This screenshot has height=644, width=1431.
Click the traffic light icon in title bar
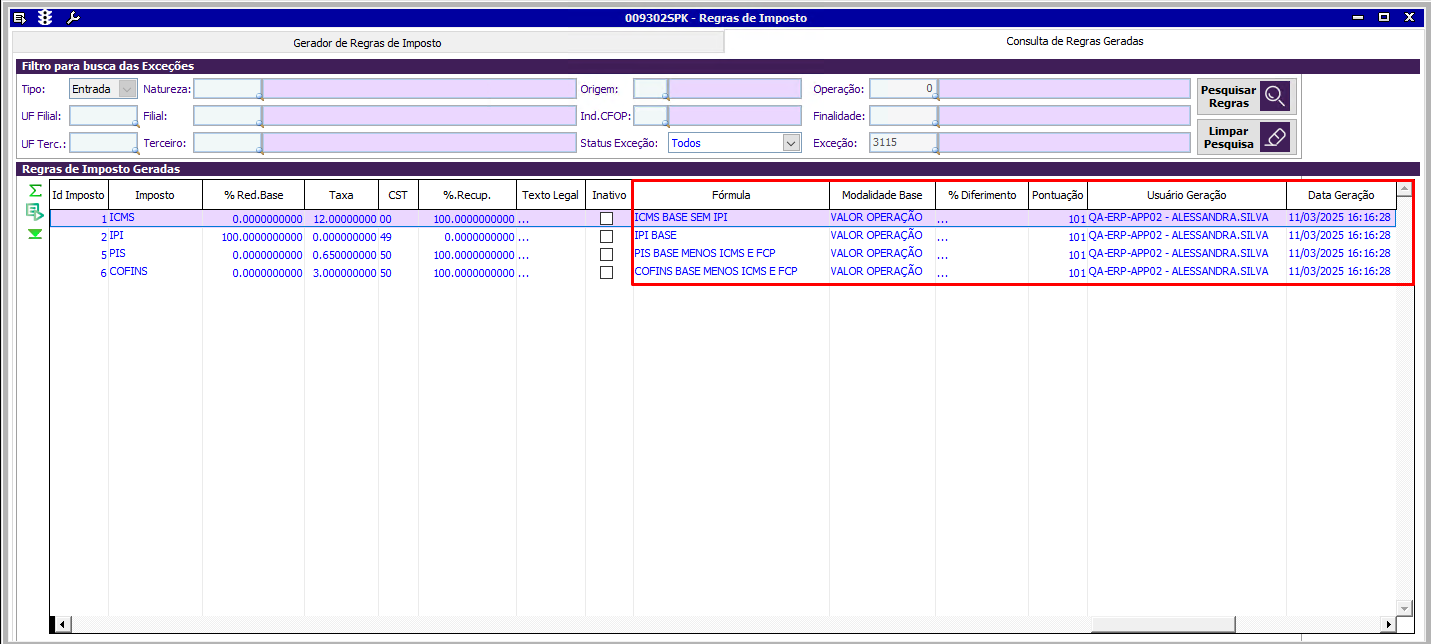45,18
